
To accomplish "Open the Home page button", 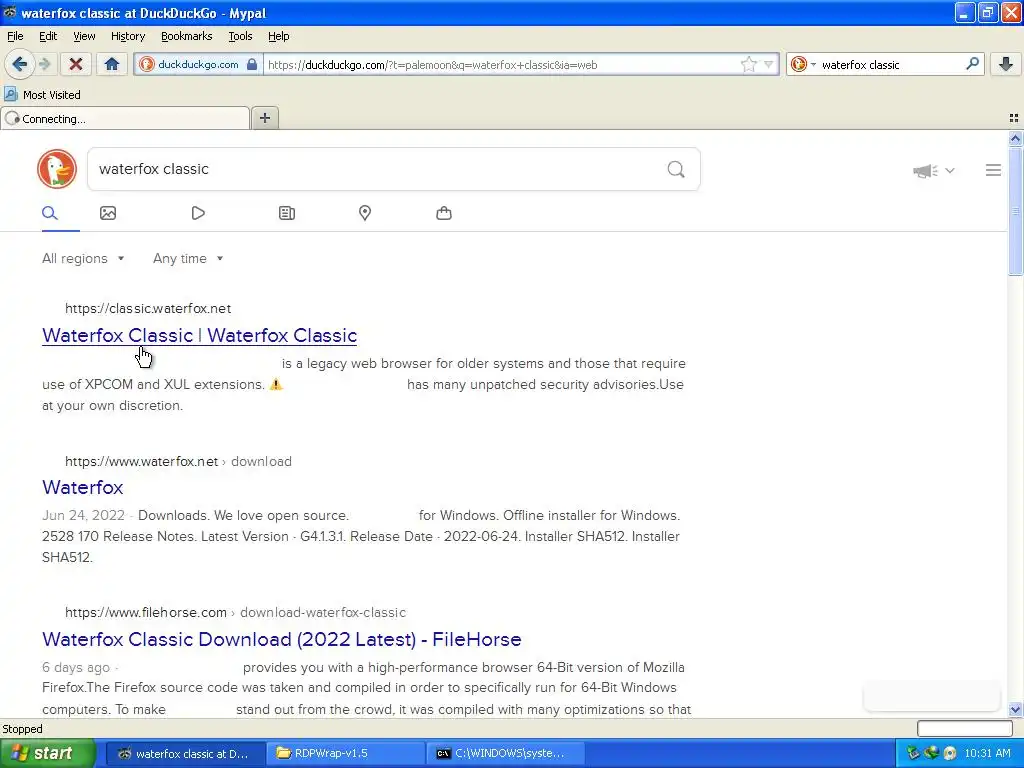I will (112, 64).
